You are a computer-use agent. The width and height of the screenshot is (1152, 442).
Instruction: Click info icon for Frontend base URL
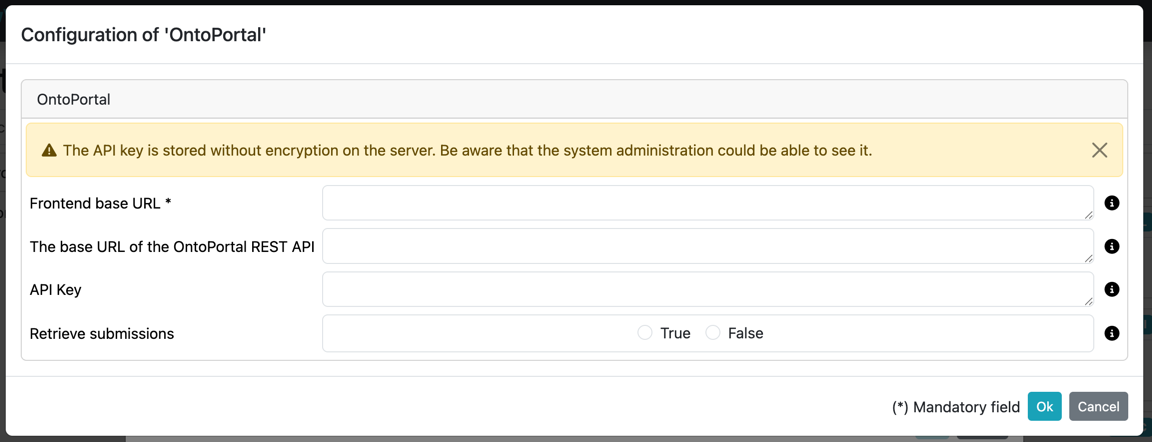(x=1112, y=203)
